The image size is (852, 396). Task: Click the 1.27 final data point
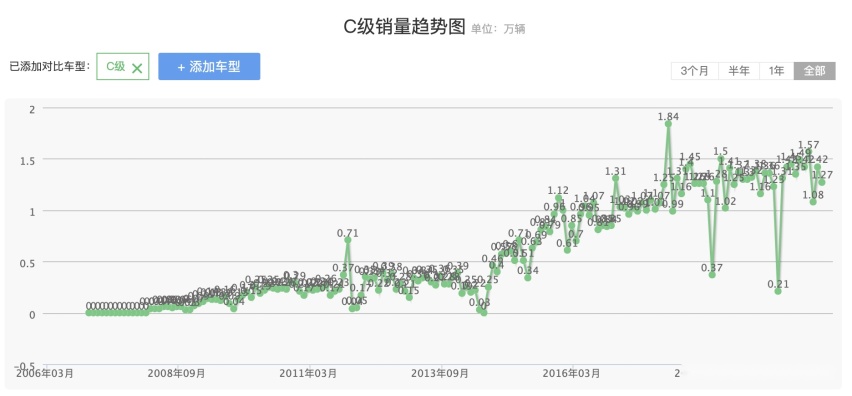822,183
